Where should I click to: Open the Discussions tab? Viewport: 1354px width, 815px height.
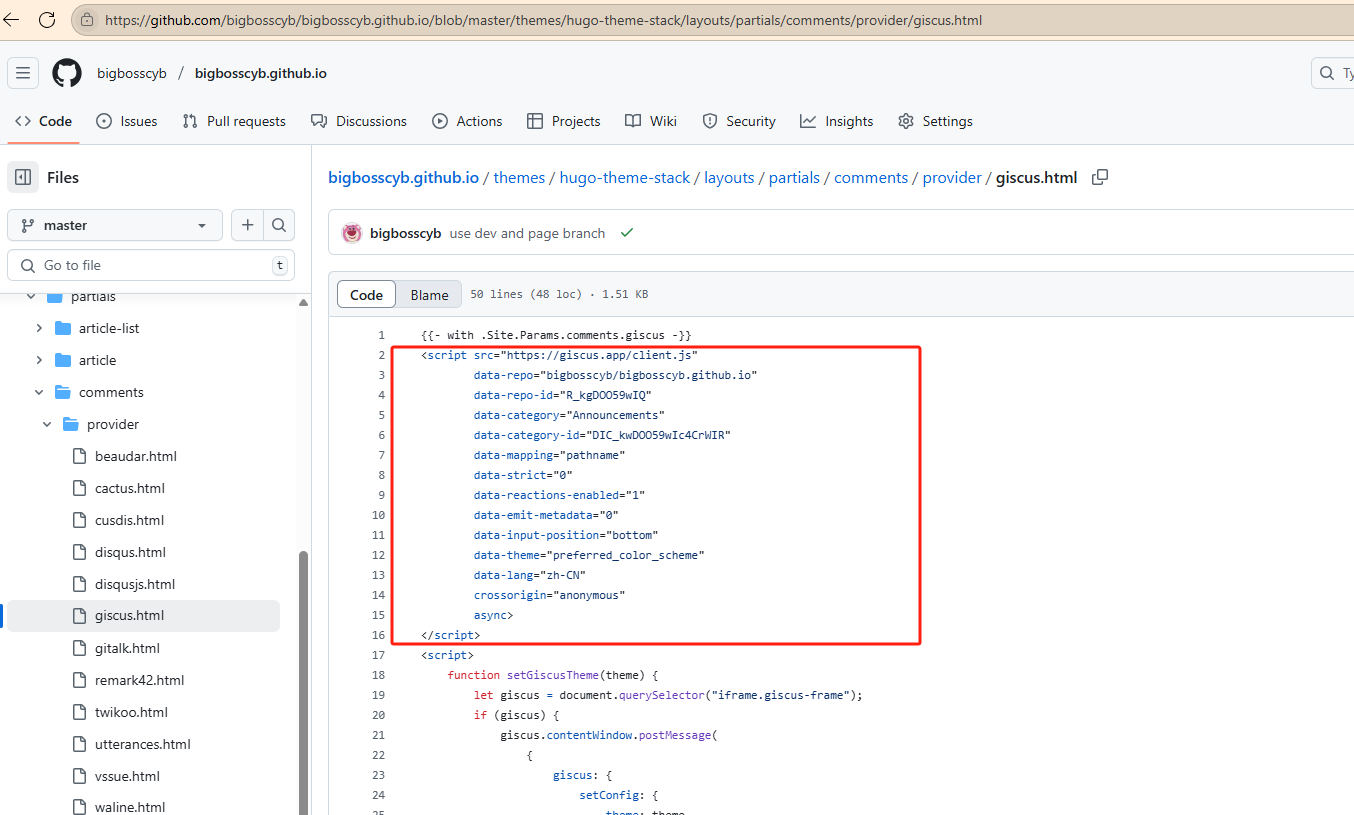coord(359,121)
